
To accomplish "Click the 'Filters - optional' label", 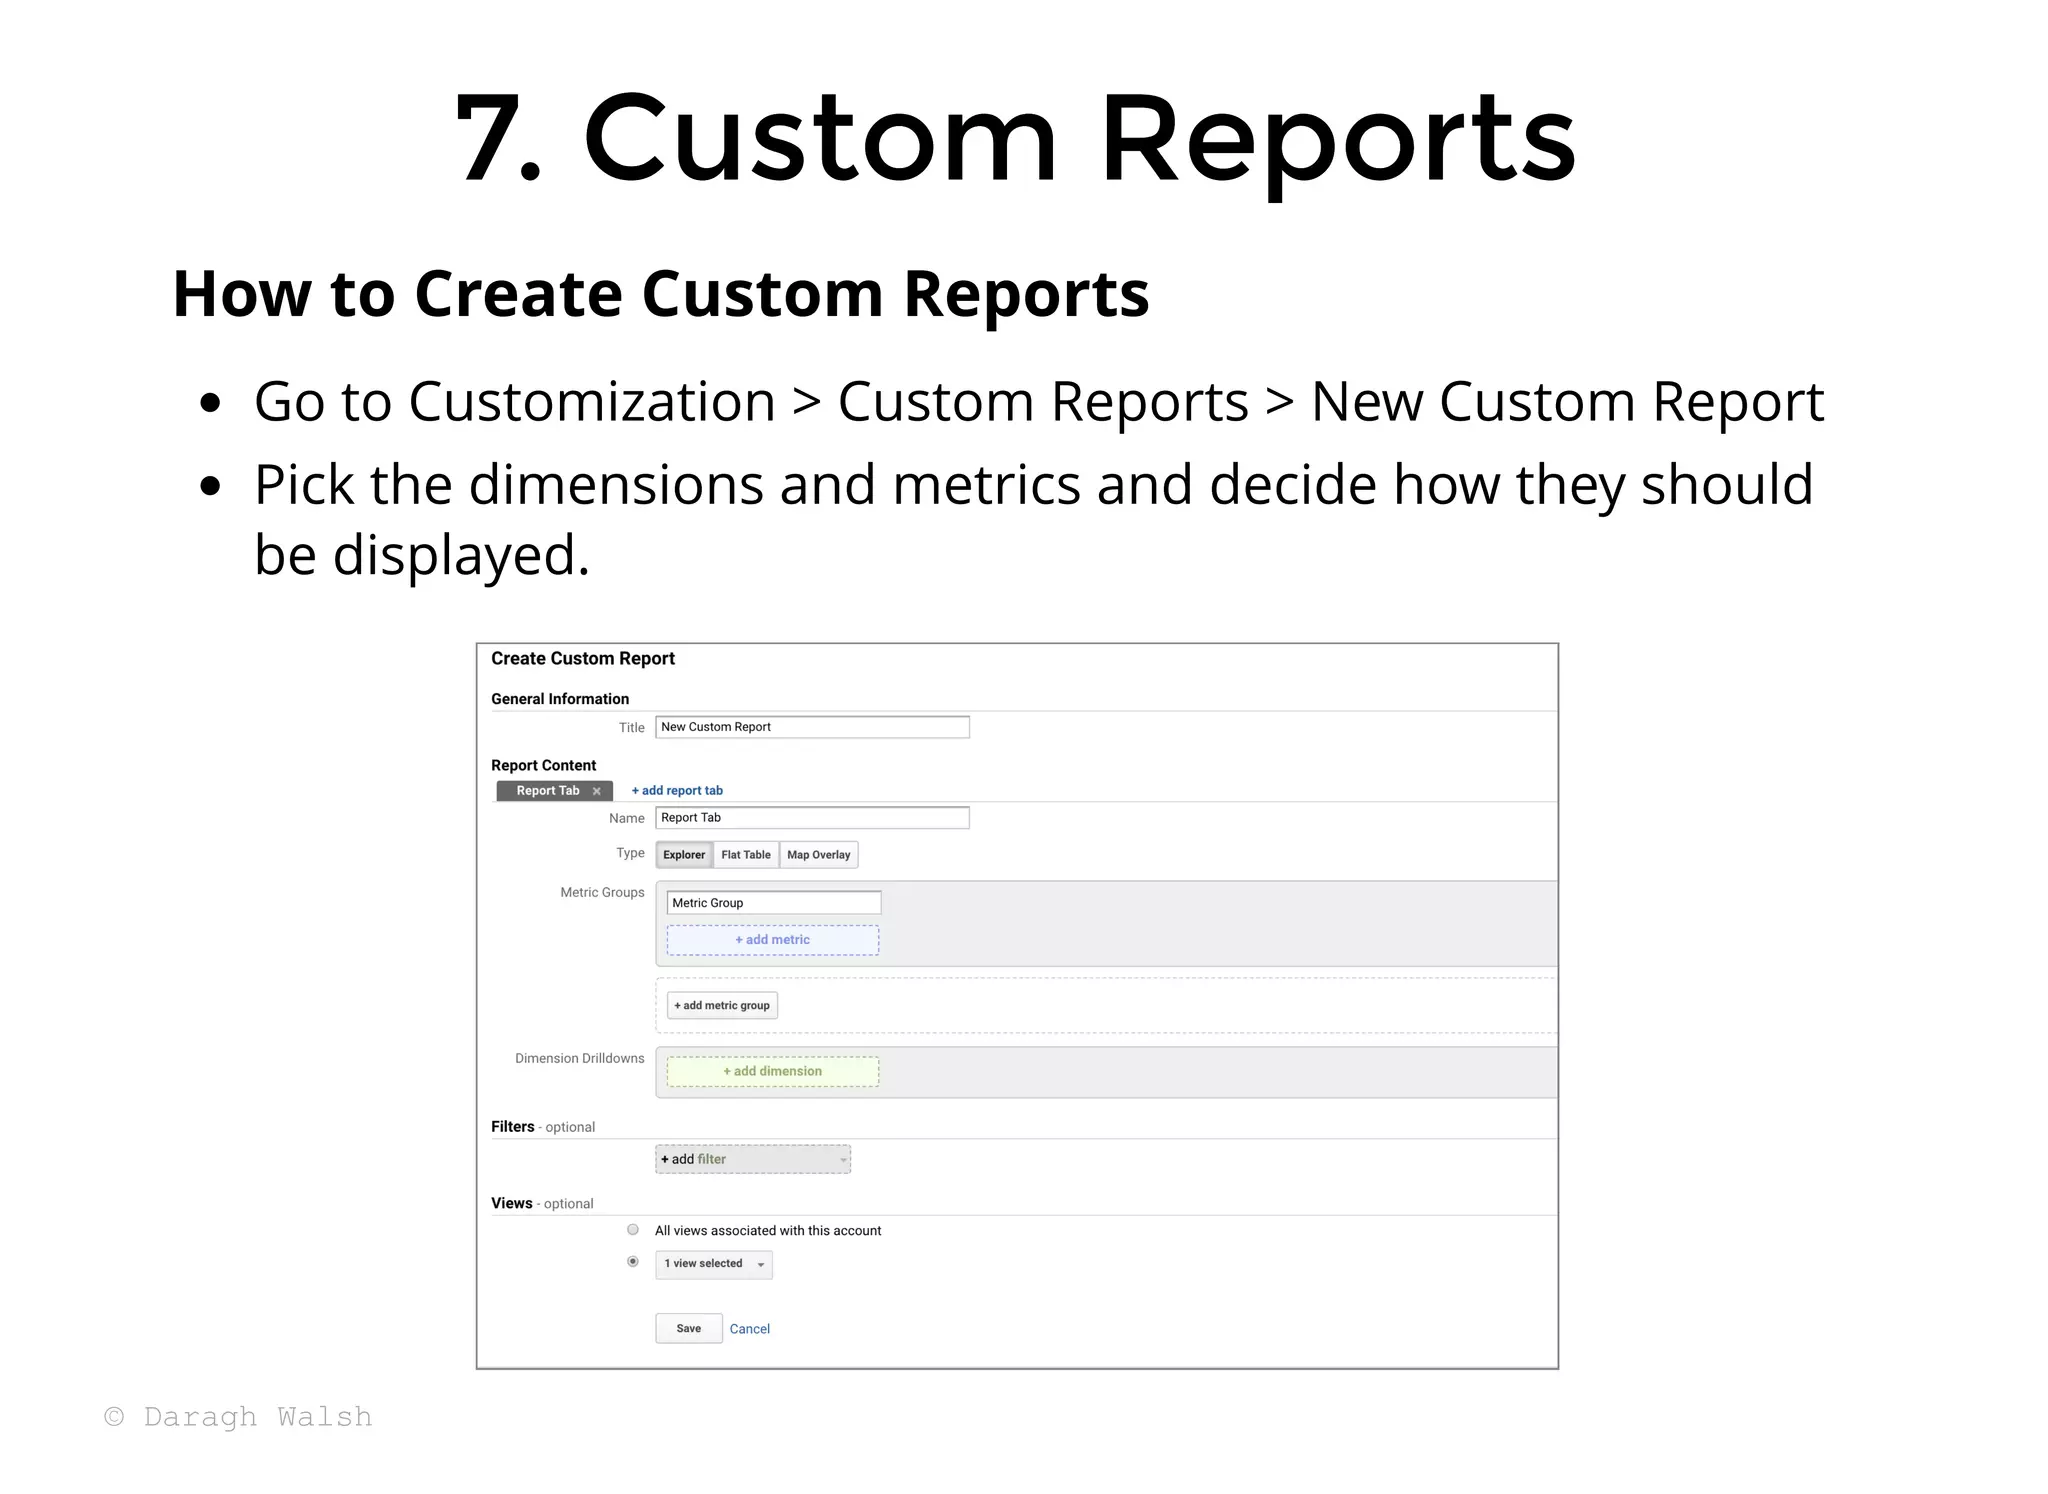I will tap(543, 1127).
